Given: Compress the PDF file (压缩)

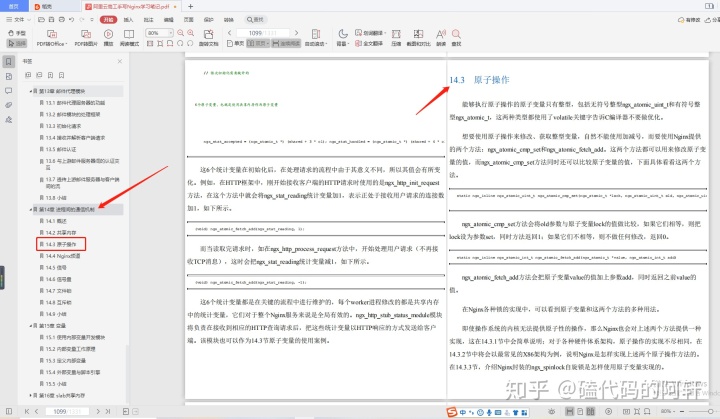Looking at the screenshot, I should 396,38.
